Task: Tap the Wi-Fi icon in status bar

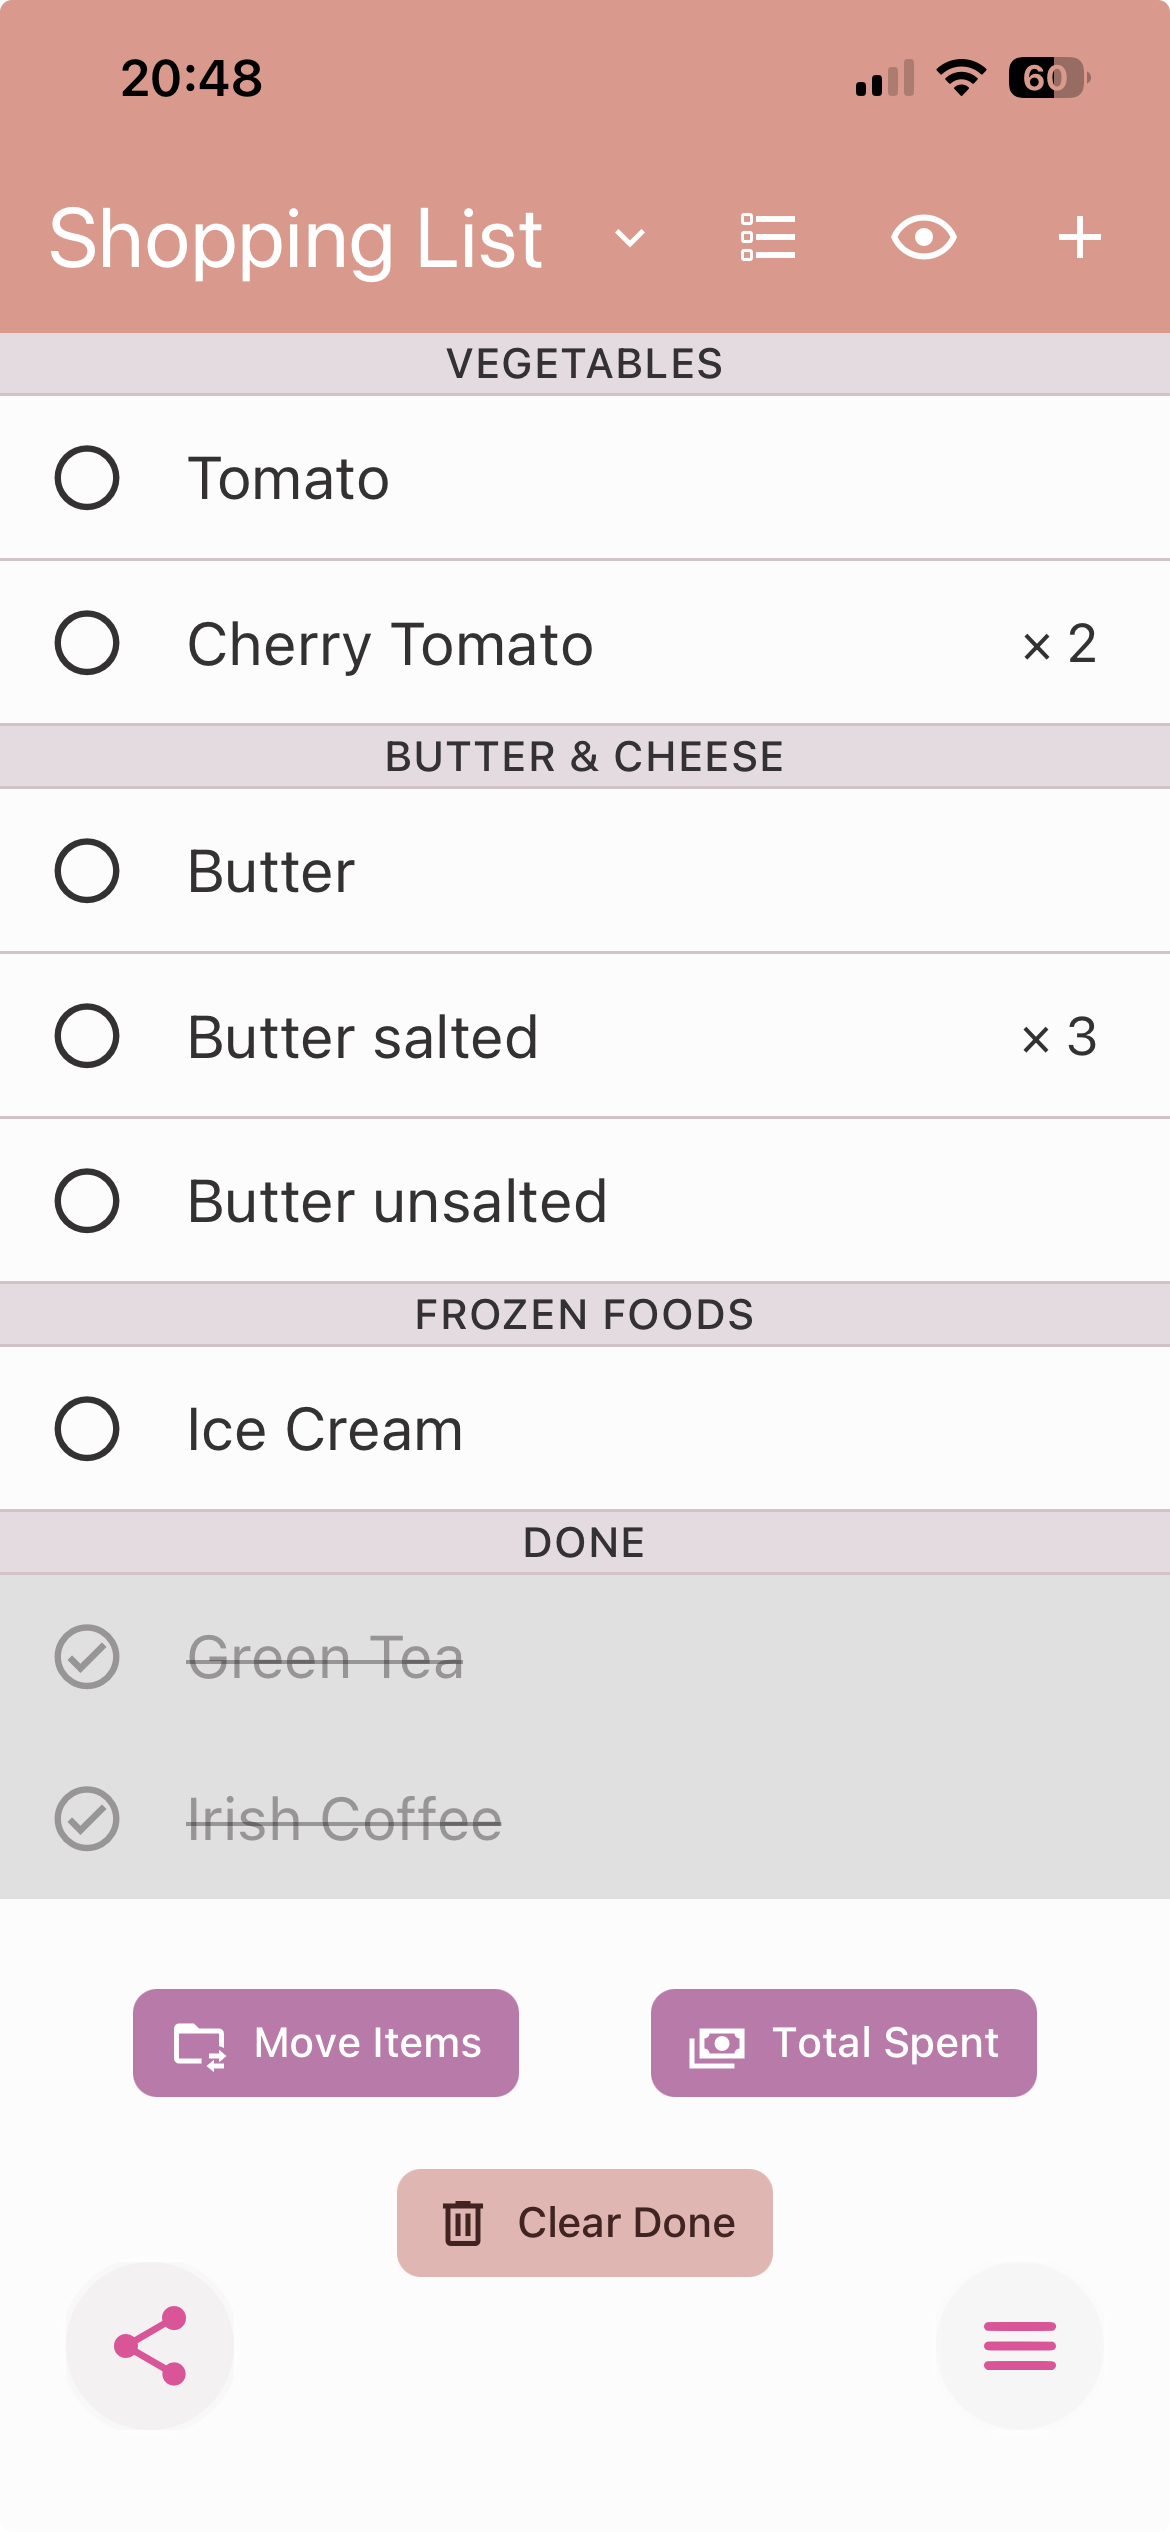Action: pos(961,78)
